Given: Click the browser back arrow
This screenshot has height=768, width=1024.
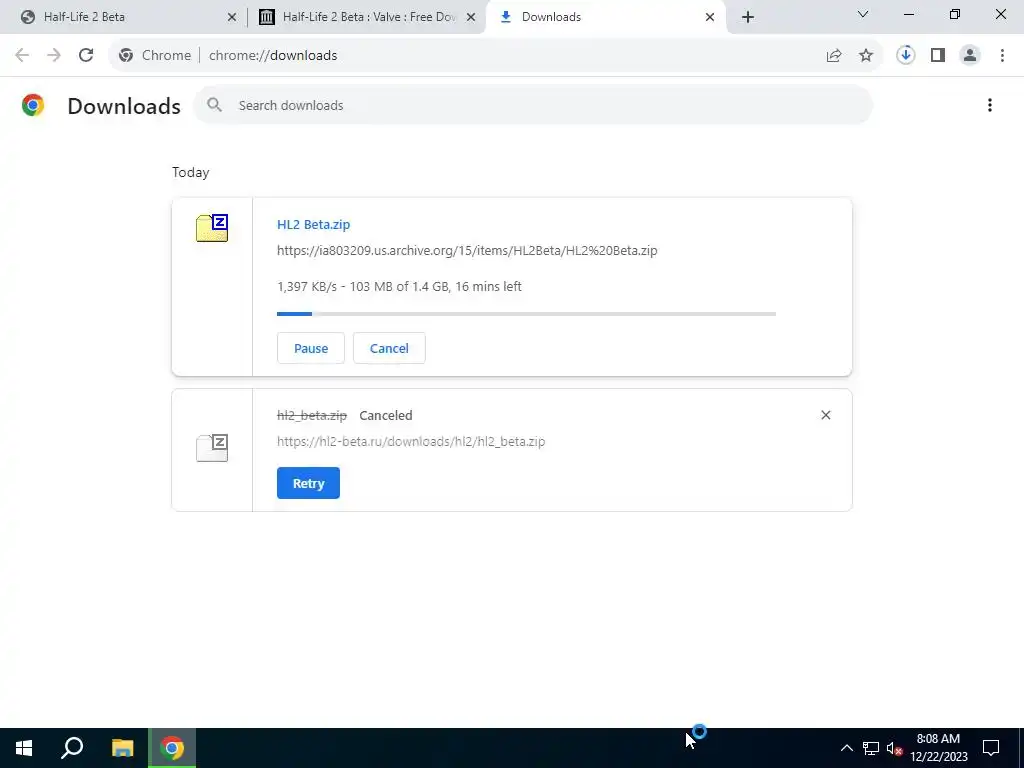Looking at the screenshot, I should coord(22,56).
